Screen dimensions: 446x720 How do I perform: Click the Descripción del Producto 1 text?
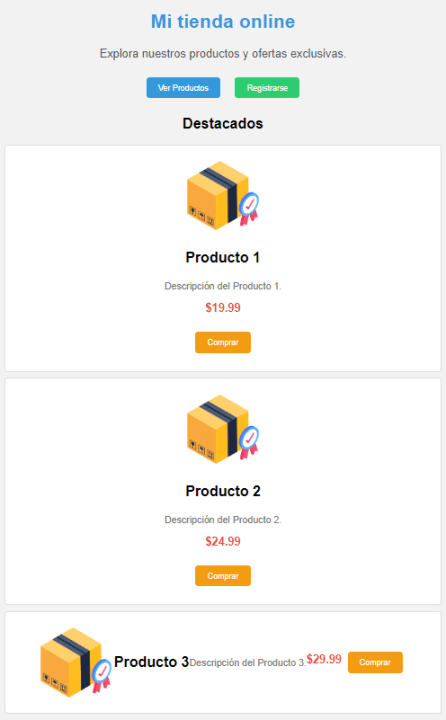click(x=223, y=286)
